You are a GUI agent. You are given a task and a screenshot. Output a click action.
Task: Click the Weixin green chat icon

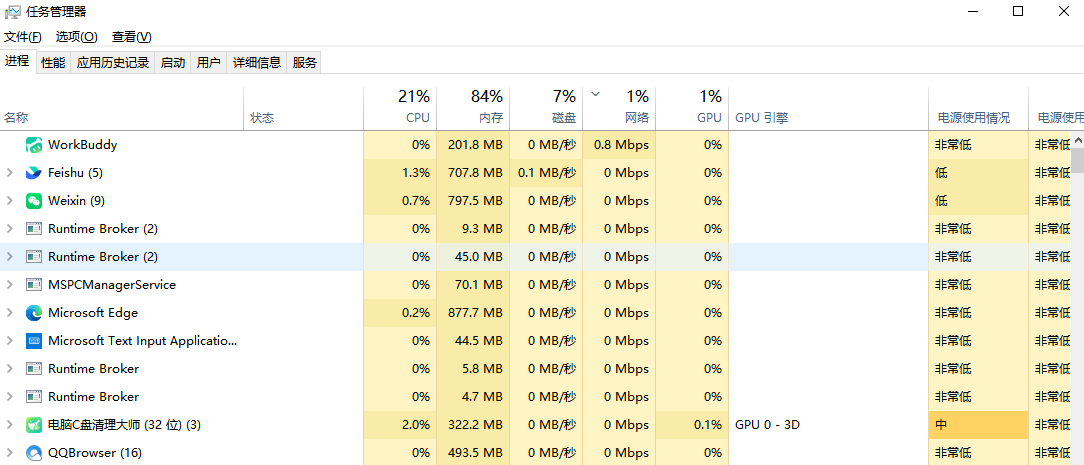(x=34, y=201)
